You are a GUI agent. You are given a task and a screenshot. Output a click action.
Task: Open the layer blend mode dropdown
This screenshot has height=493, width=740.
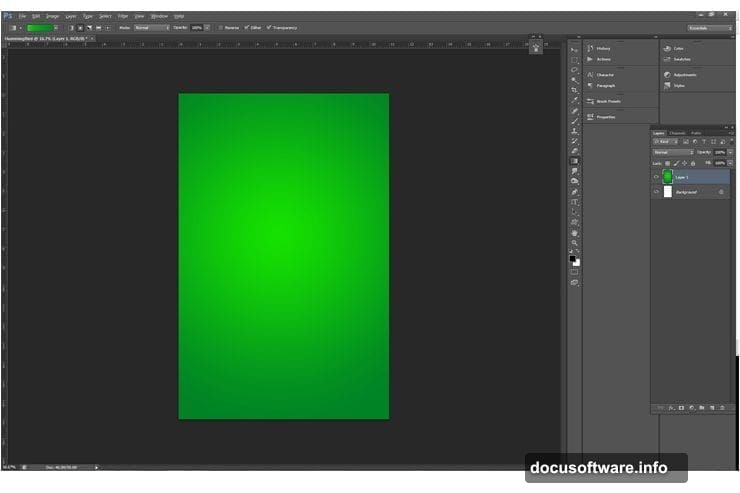(x=672, y=152)
